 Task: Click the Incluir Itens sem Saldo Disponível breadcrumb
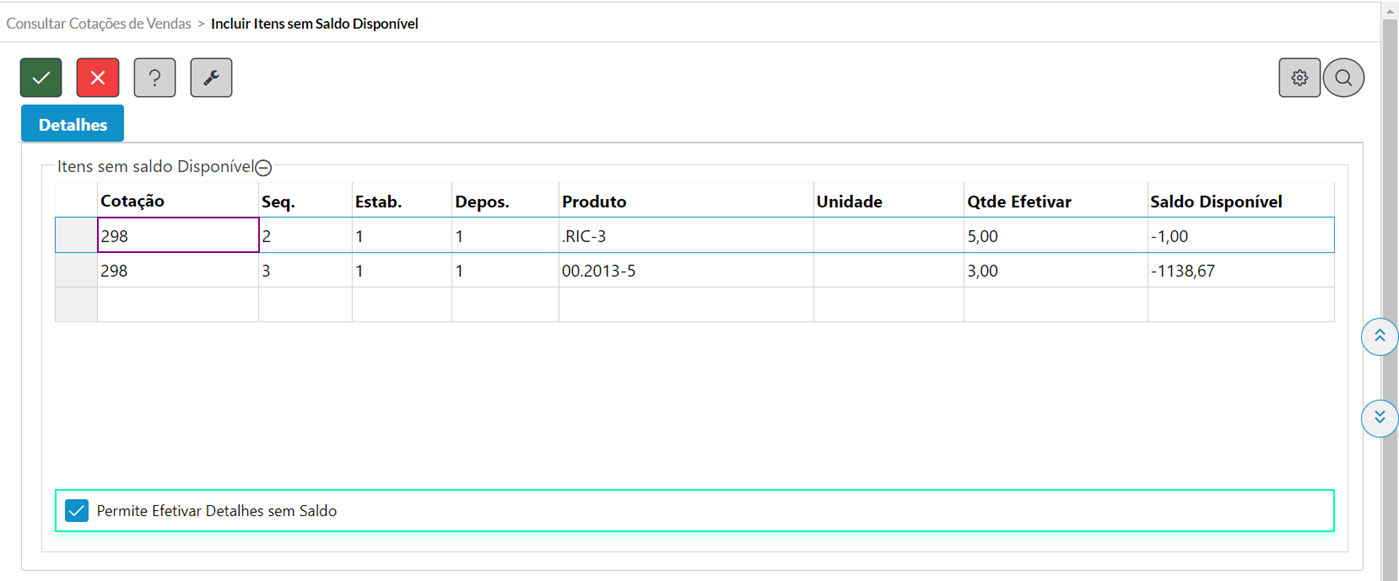click(x=315, y=23)
